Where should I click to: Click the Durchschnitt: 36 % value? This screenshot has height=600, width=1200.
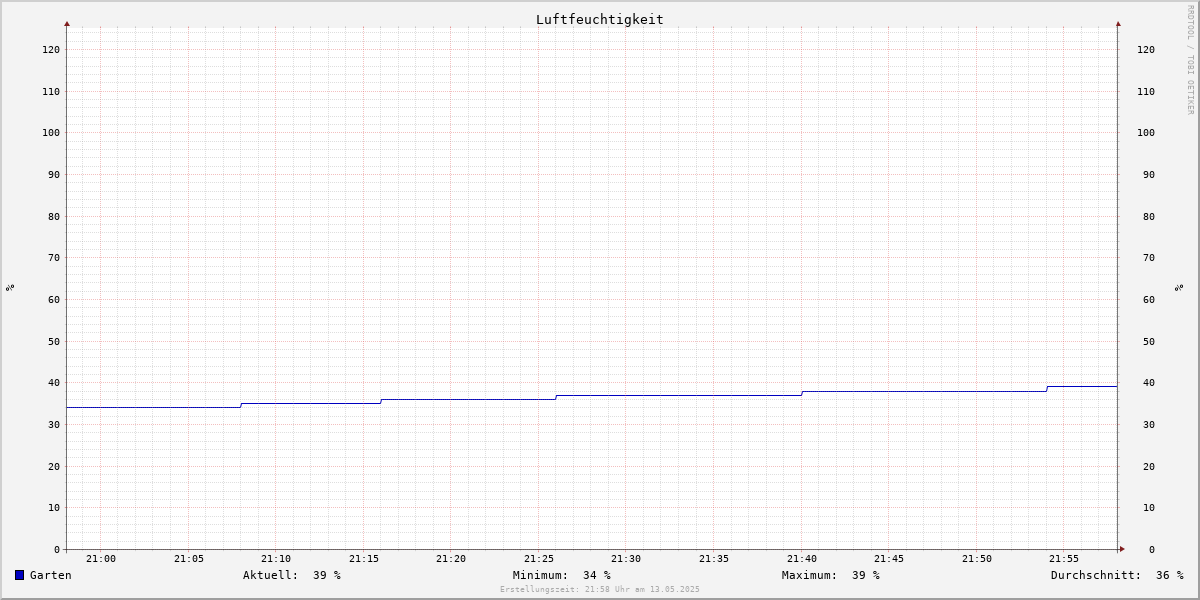click(x=1117, y=575)
